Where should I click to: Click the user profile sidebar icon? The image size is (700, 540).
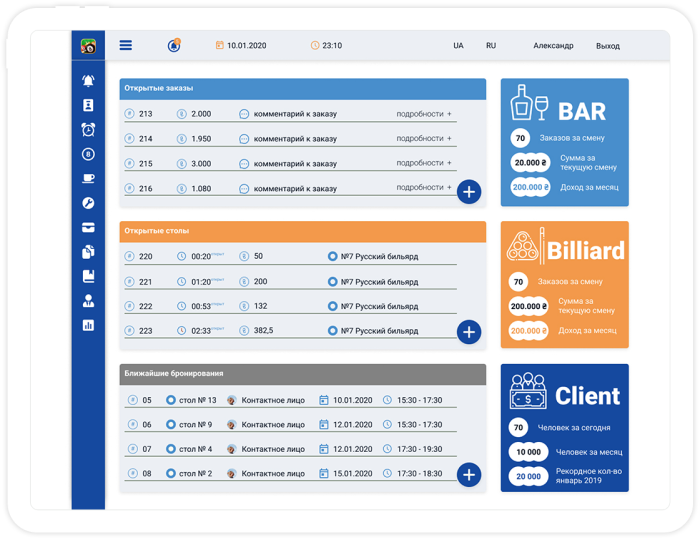pos(88,300)
